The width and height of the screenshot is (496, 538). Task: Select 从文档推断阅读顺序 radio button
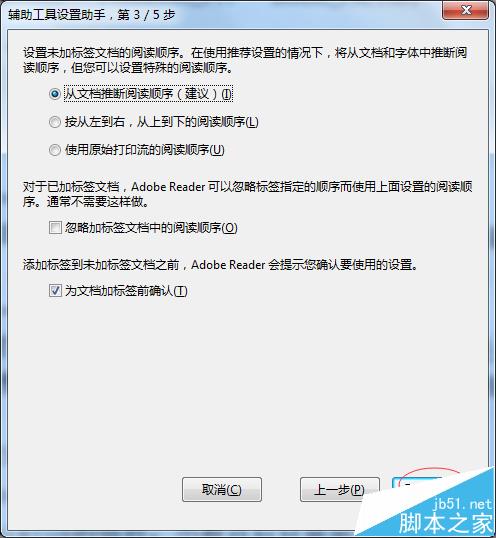[x=55, y=94]
